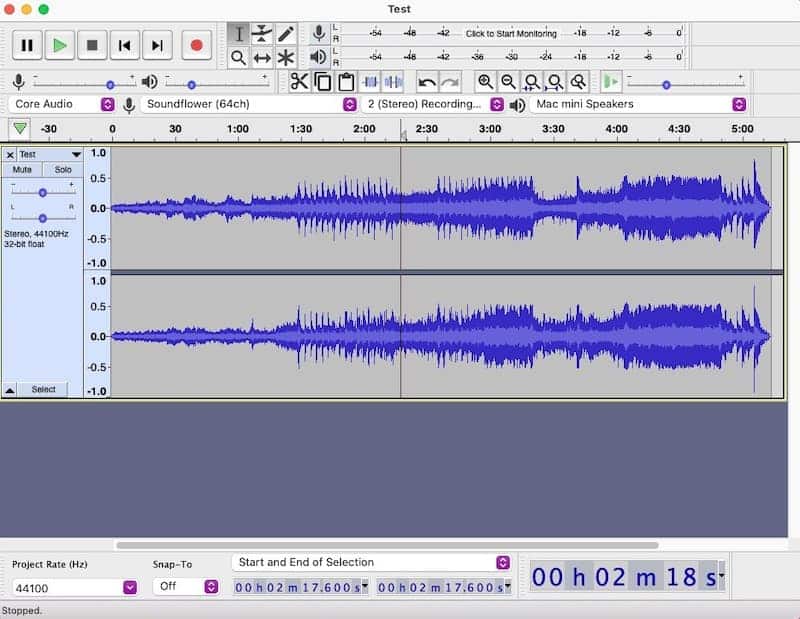This screenshot has height=619, width=800.
Task: Select the Envelope tool
Action: pyautogui.click(x=262, y=34)
